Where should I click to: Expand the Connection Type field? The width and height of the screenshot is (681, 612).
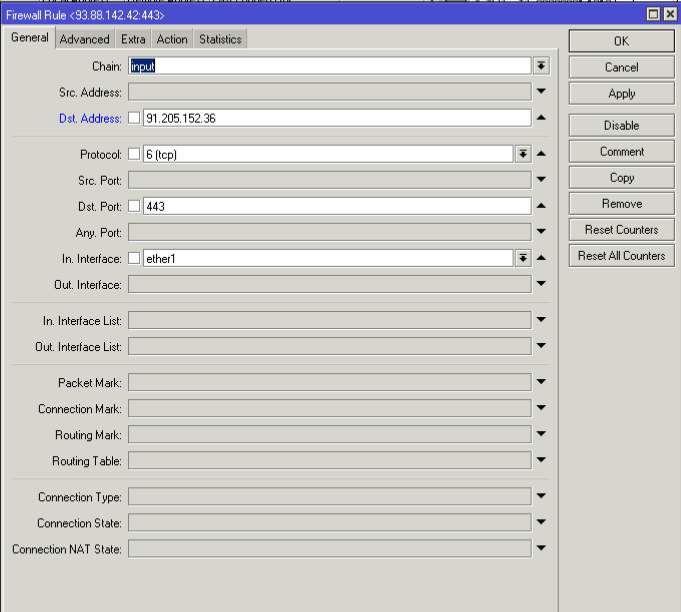pos(541,496)
